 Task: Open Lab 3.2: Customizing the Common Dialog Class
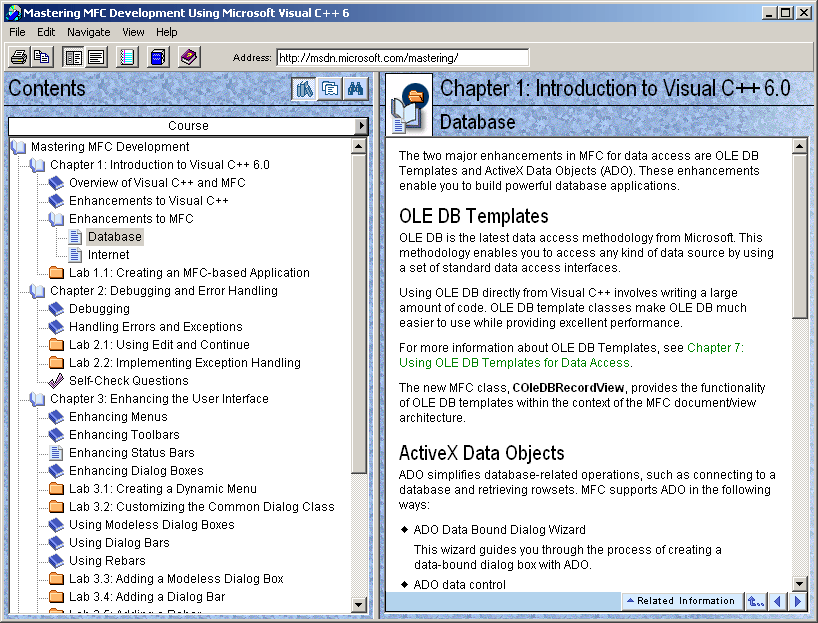click(202, 507)
